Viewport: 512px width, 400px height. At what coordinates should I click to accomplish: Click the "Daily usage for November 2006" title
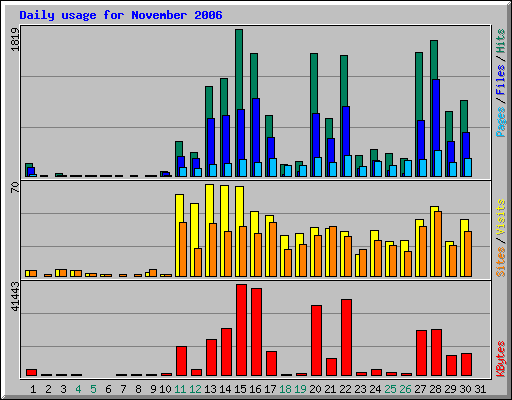pyautogui.click(x=121, y=16)
